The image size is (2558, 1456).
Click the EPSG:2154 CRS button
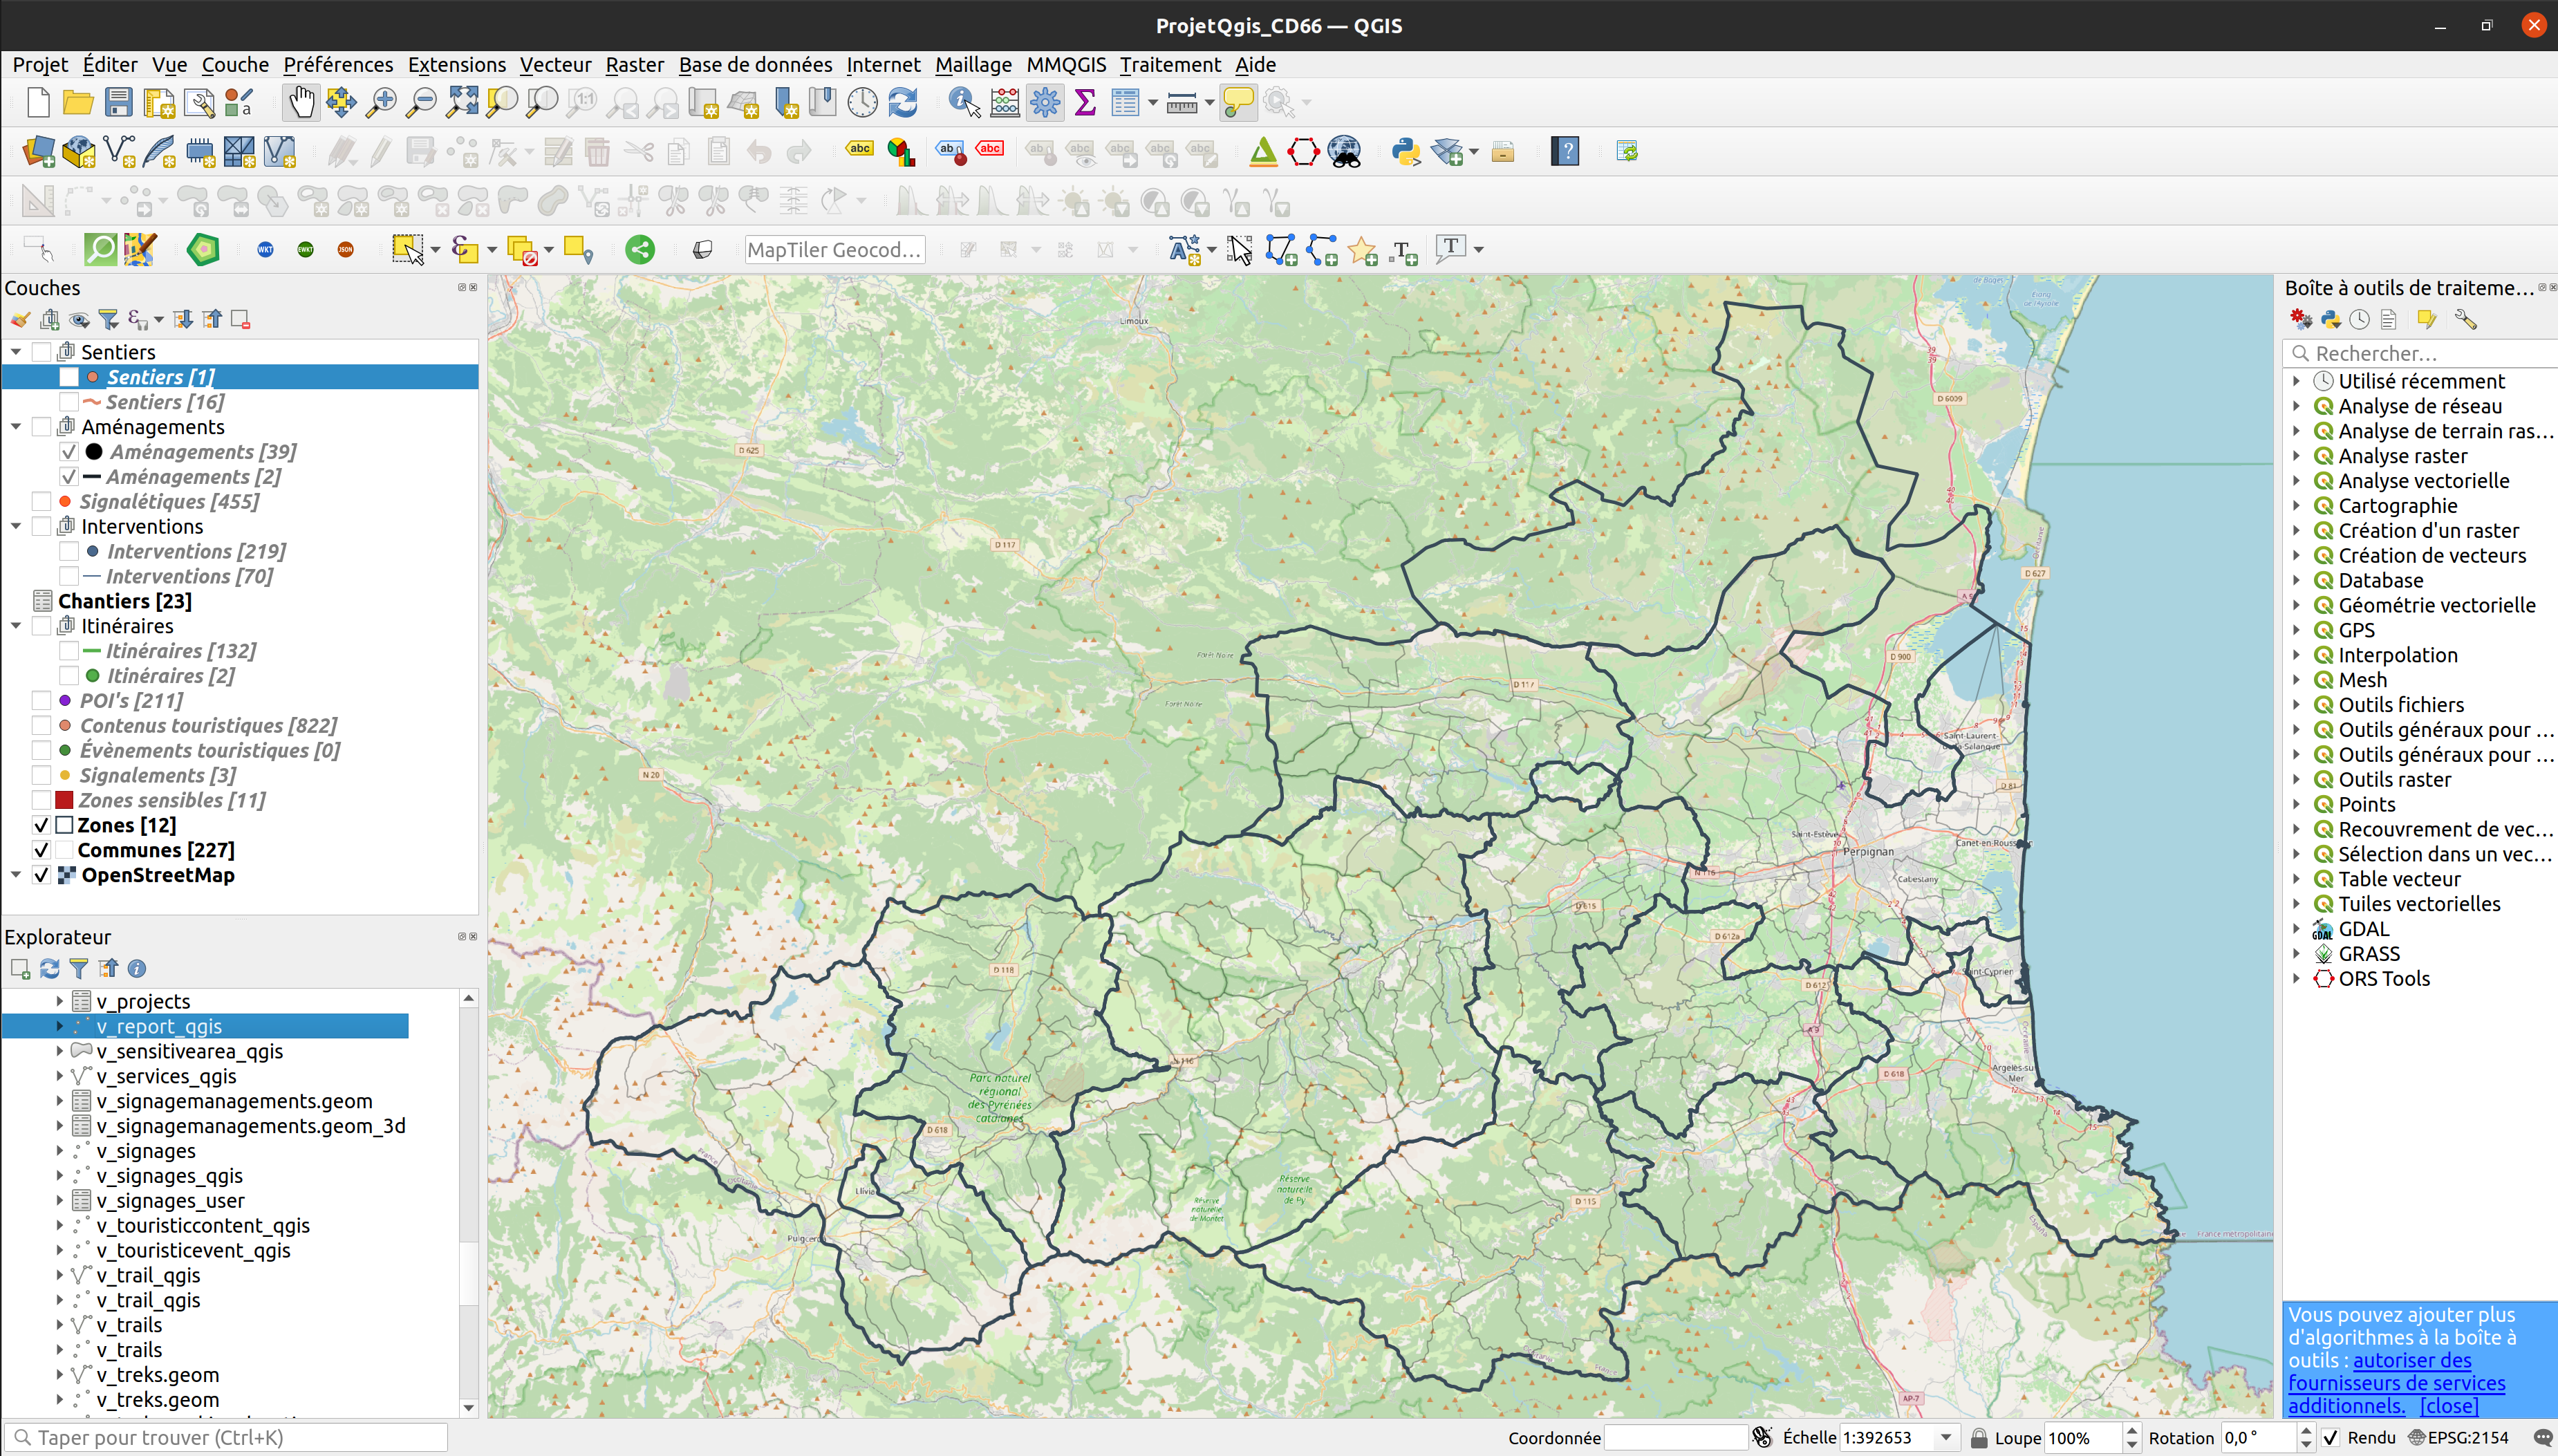[2458, 1438]
